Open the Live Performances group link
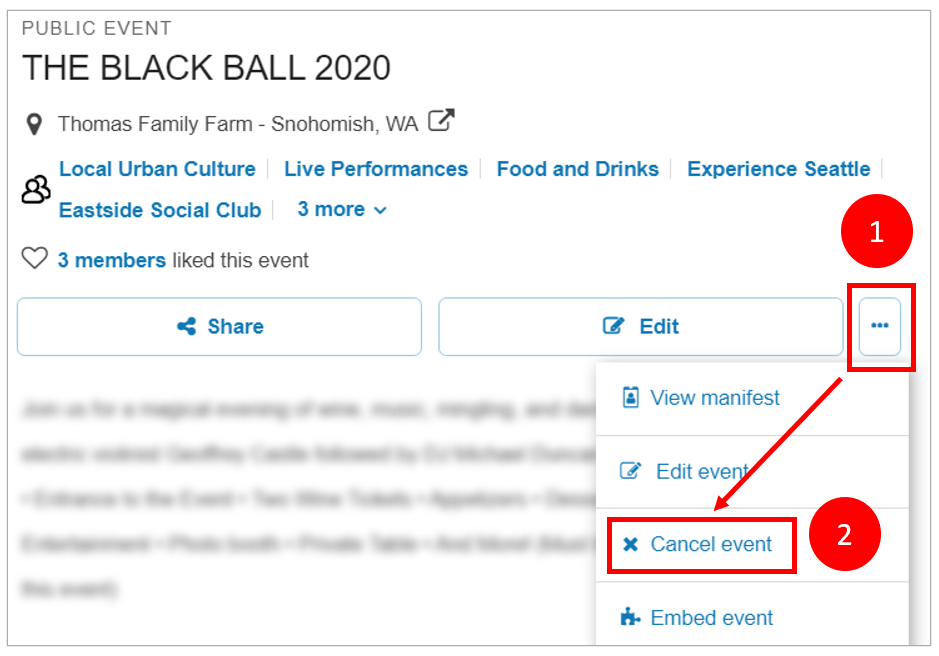 click(376, 169)
